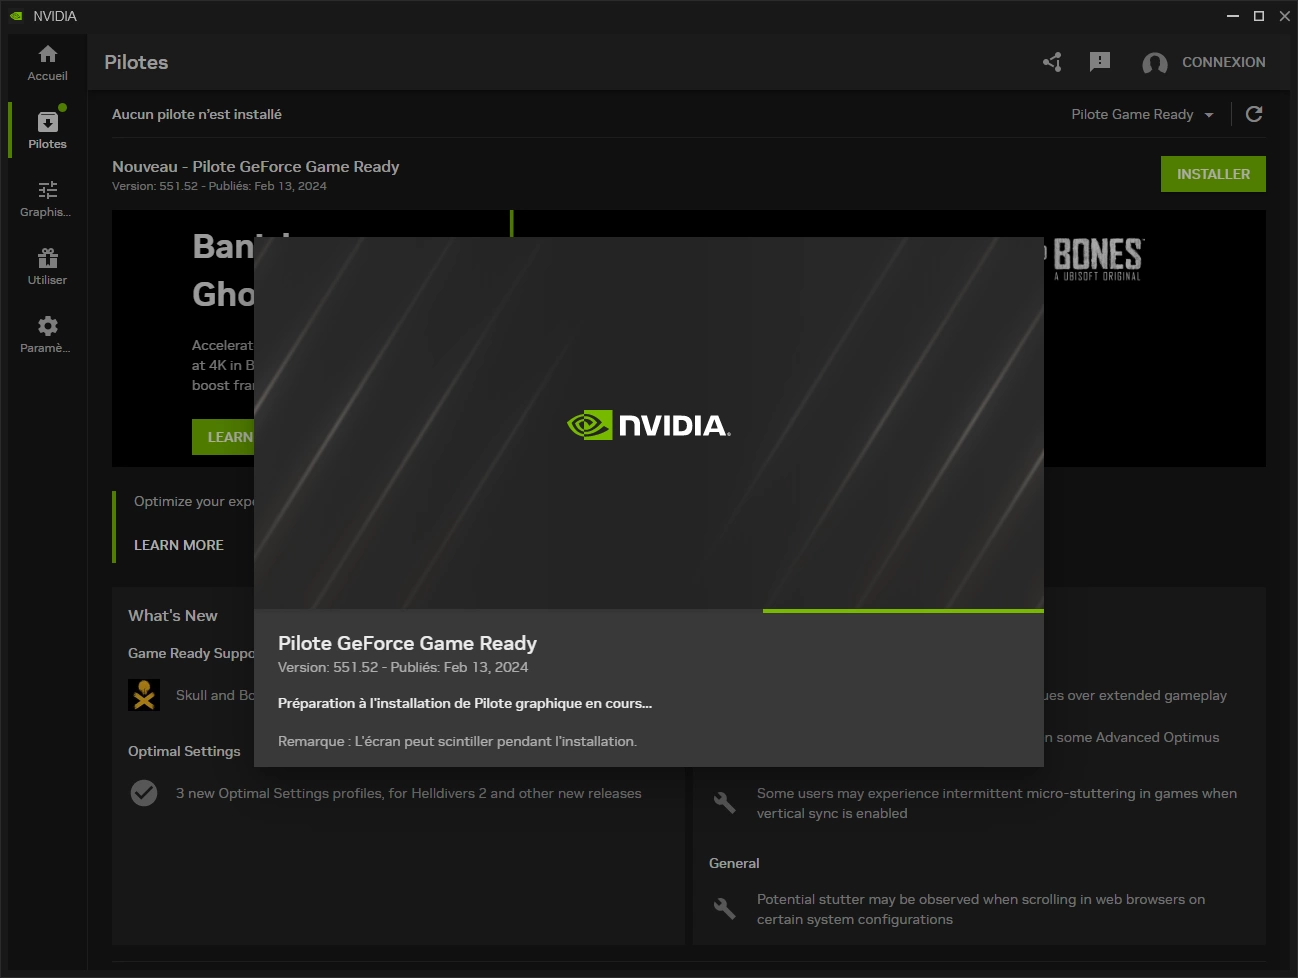
Task: Click '3 new Optimal Settings profiles' text
Action: (x=409, y=793)
